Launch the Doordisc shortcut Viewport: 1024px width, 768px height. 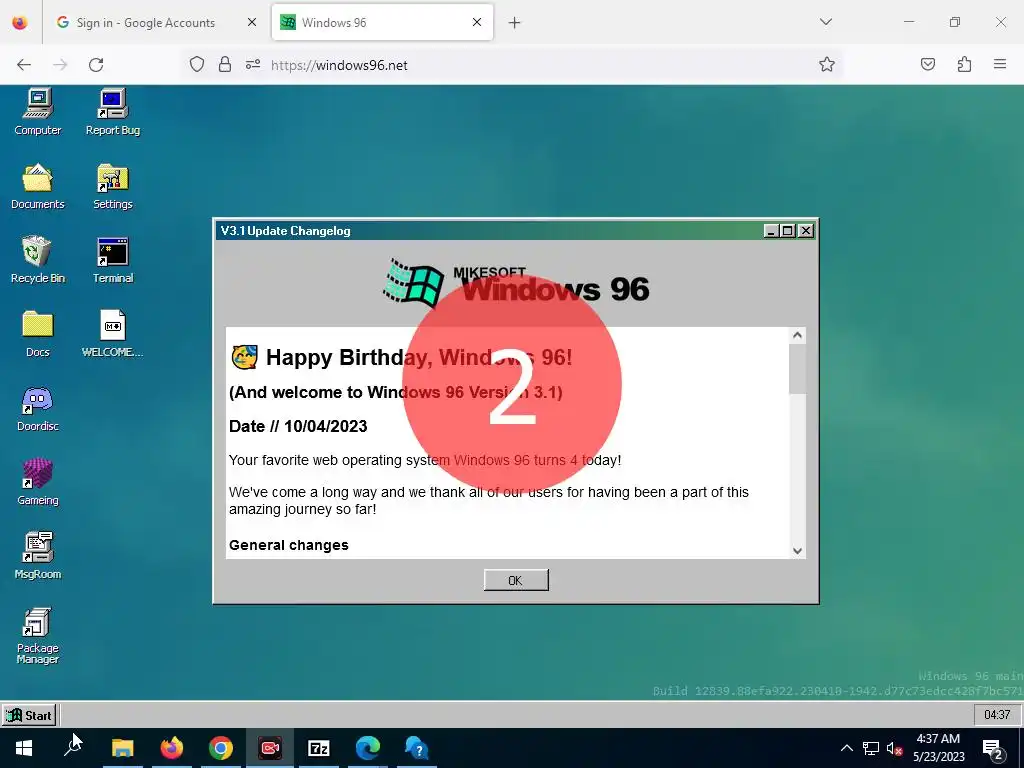tap(38, 408)
